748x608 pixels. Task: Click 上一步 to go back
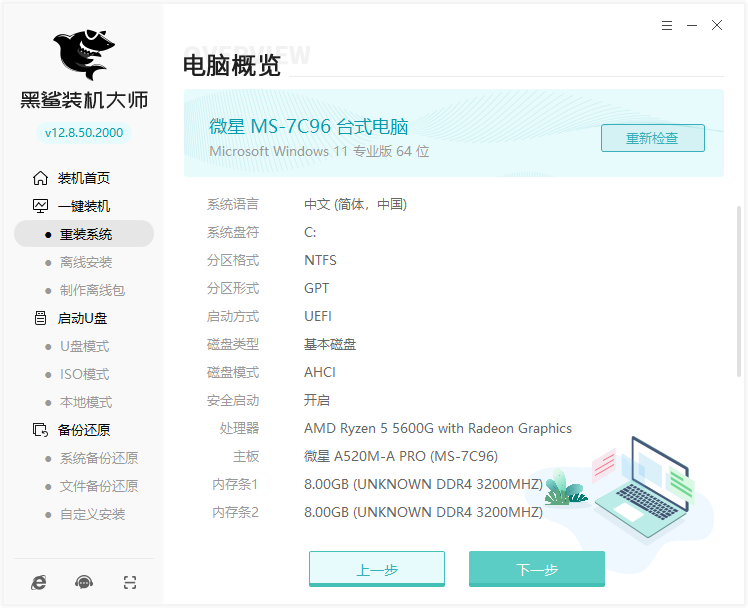pos(377,569)
